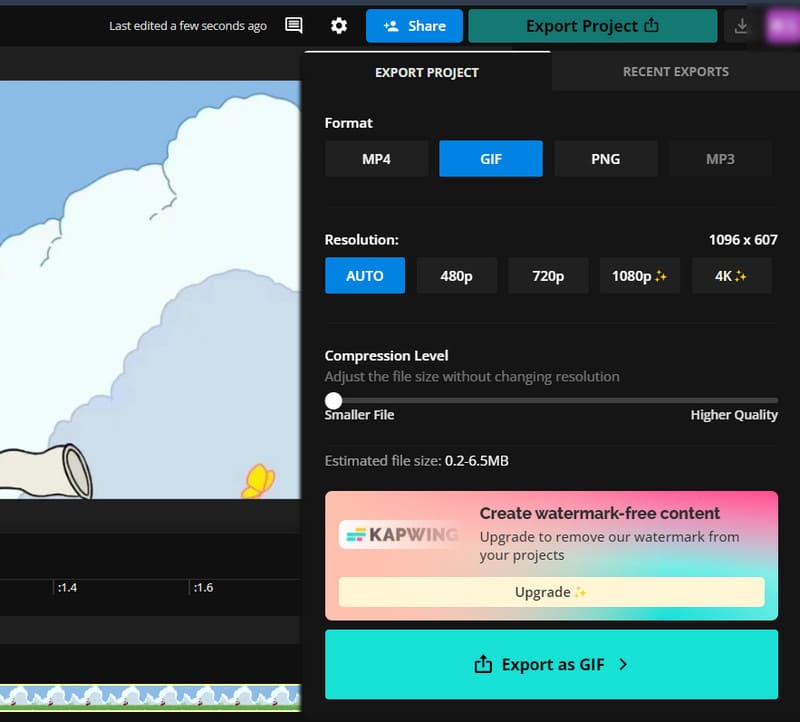Choose AUTO resolution
The height and width of the screenshot is (722, 800).
coord(365,276)
